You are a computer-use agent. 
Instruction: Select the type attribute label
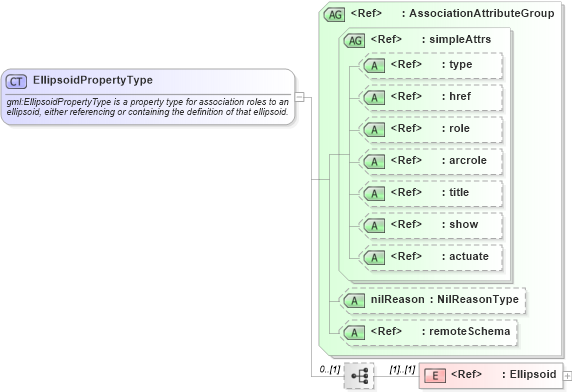[x=461, y=64]
